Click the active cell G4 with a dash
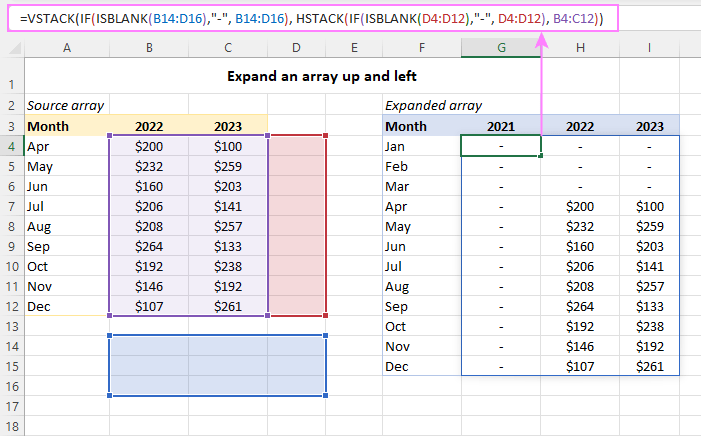The width and height of the screenshot is (701, 436). point(501,146)
